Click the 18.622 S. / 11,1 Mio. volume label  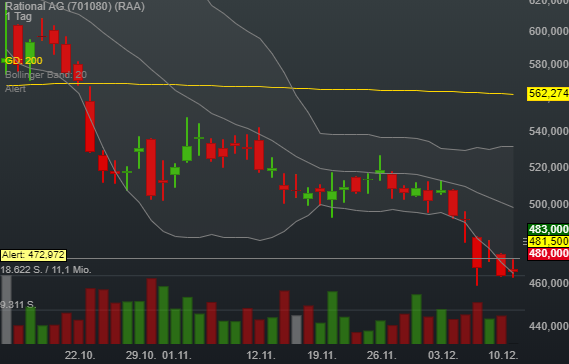pyautogui.click(x=46, y=270)
